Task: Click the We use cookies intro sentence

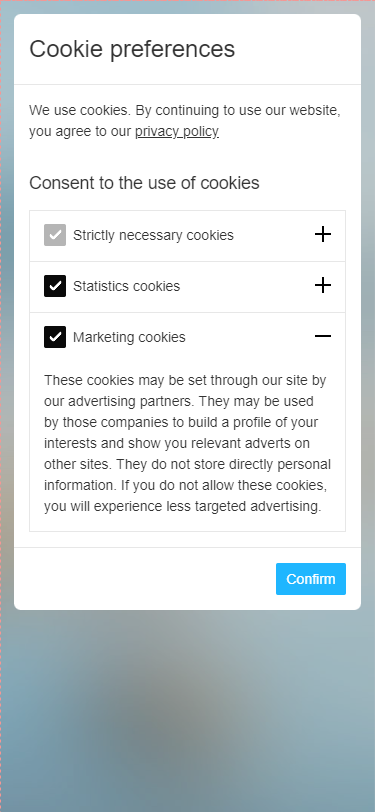Action: point(185,121)
